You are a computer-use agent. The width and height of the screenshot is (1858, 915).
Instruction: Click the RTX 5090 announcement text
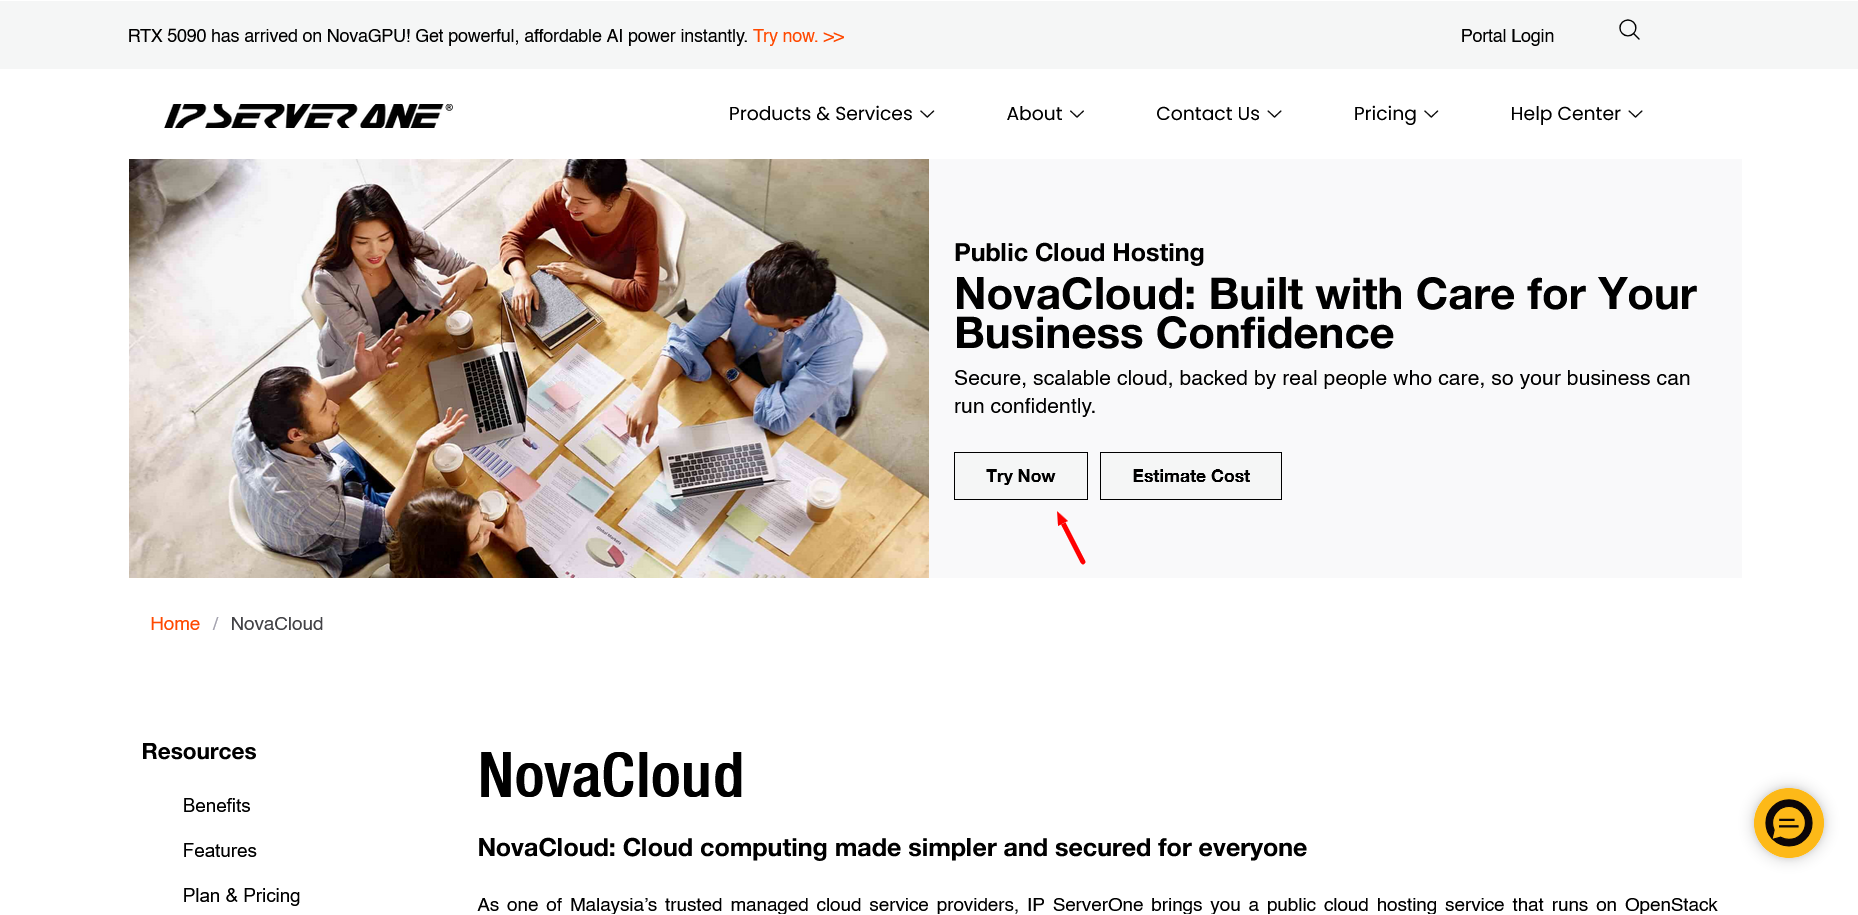437,36
